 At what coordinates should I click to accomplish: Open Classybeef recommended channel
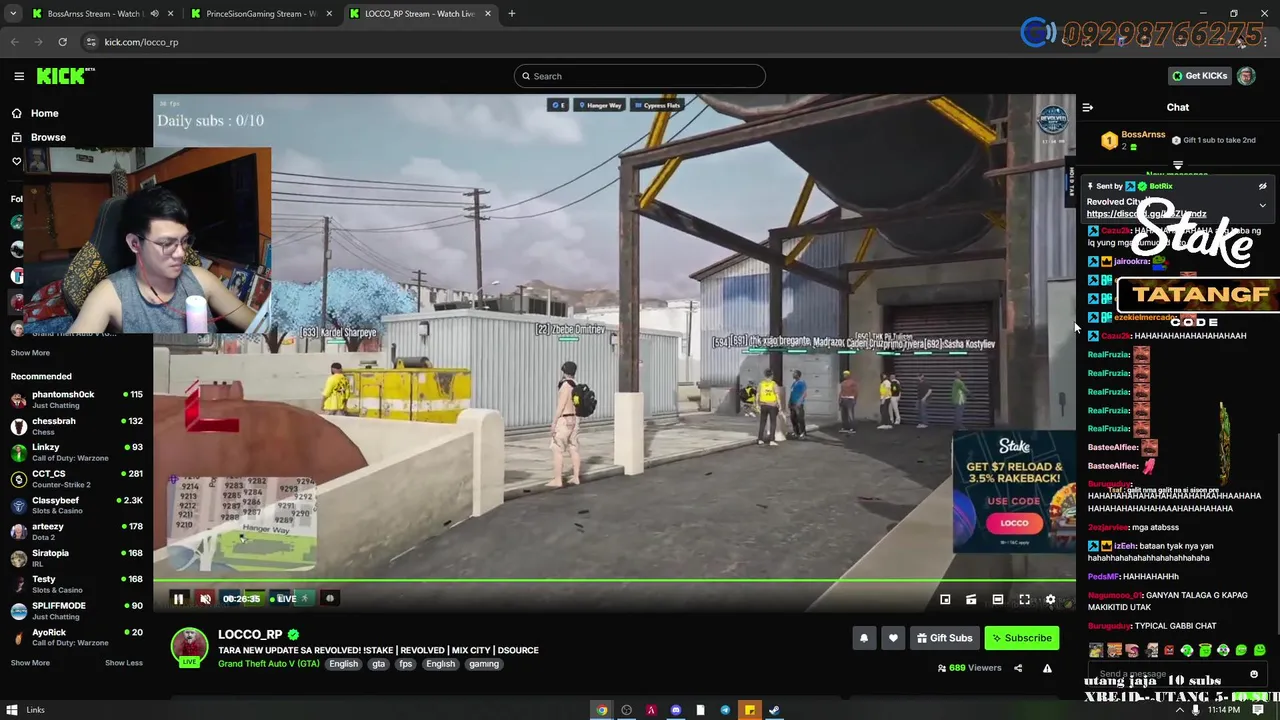point(77,505)
